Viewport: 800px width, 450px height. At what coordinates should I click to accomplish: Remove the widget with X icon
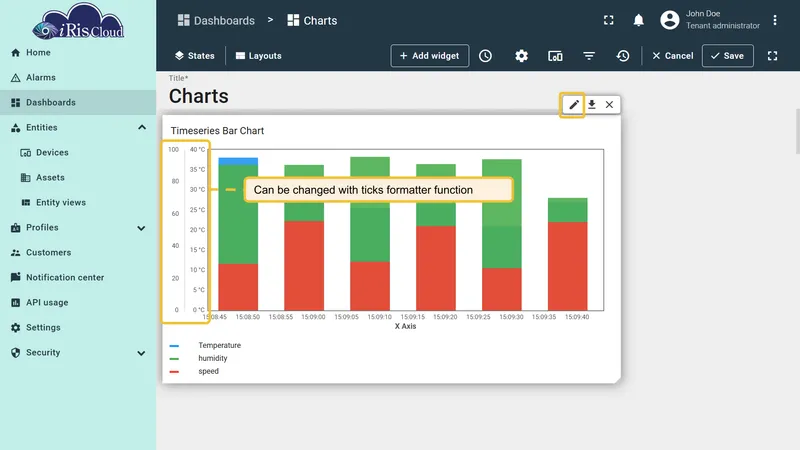[x=609, y=105]
